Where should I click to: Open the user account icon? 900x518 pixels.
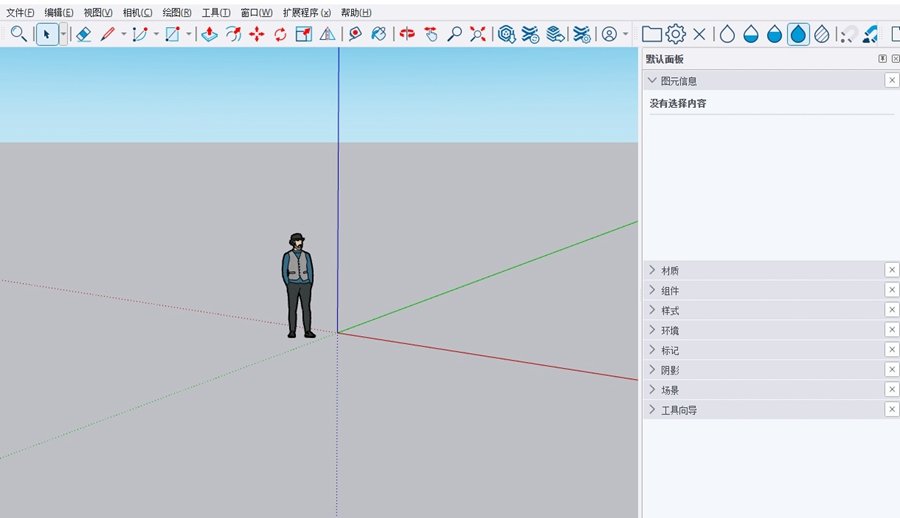(610, 34)
